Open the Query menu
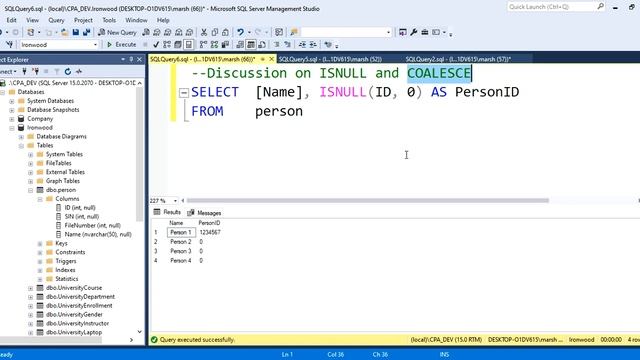The image size is (640, 360). coord(56,20)
